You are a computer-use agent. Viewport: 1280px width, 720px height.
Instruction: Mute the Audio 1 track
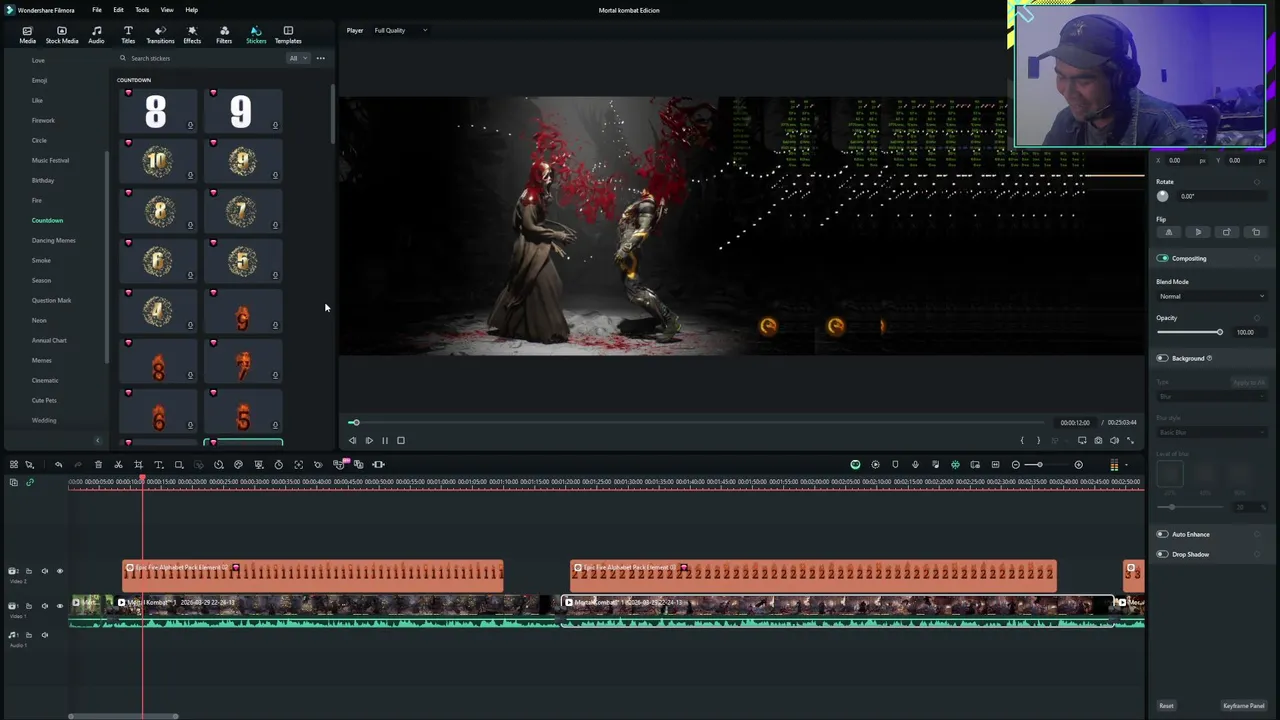[x=44, y=635]
